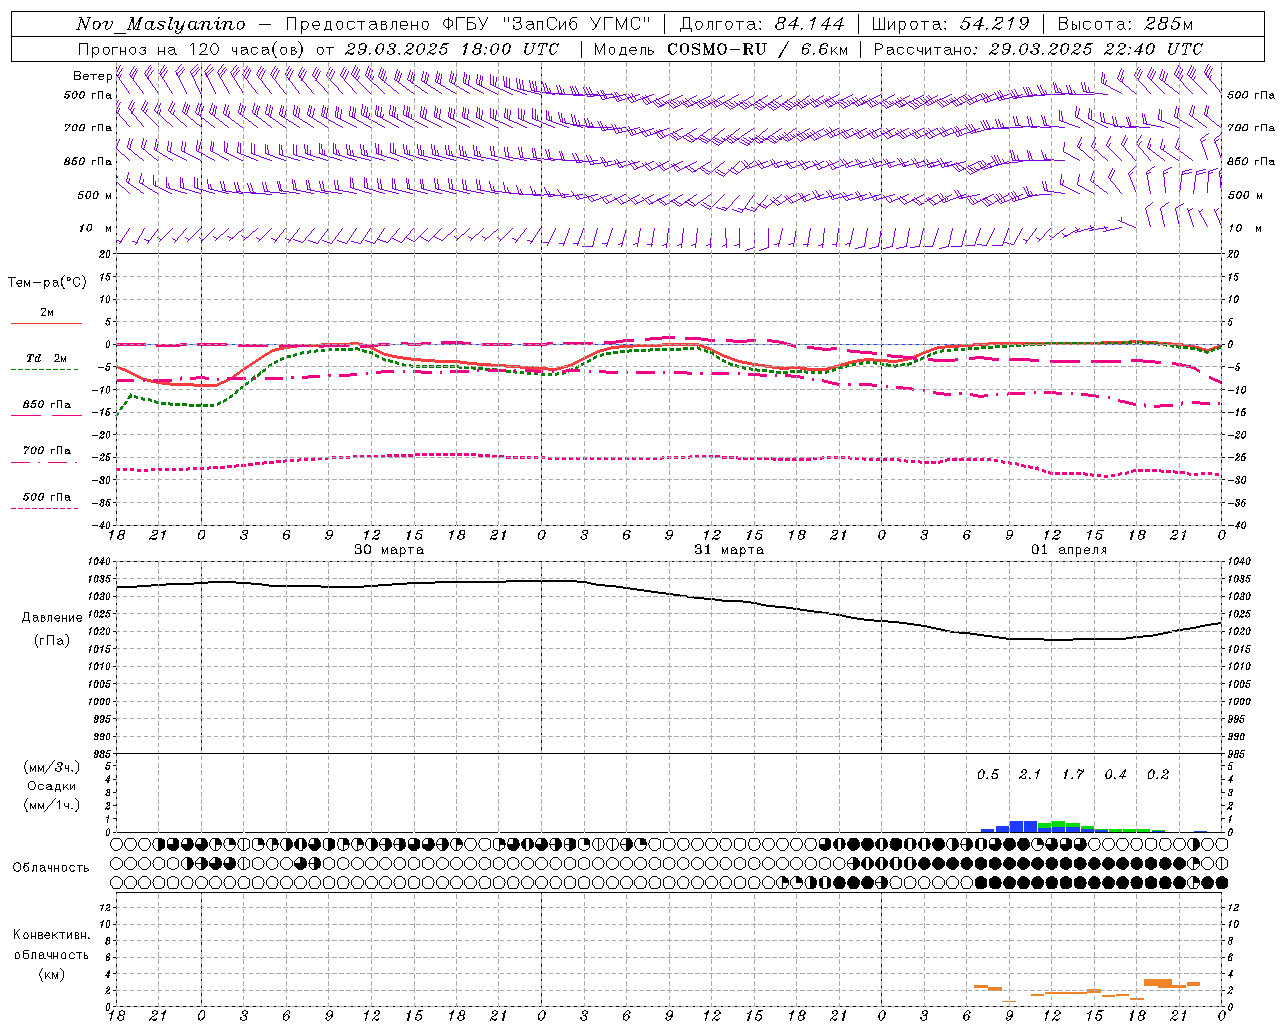Screen dimensions: 1280x1024
Task: Click the 850 гПа temperature legend label
Action: [x=47, y=405]
